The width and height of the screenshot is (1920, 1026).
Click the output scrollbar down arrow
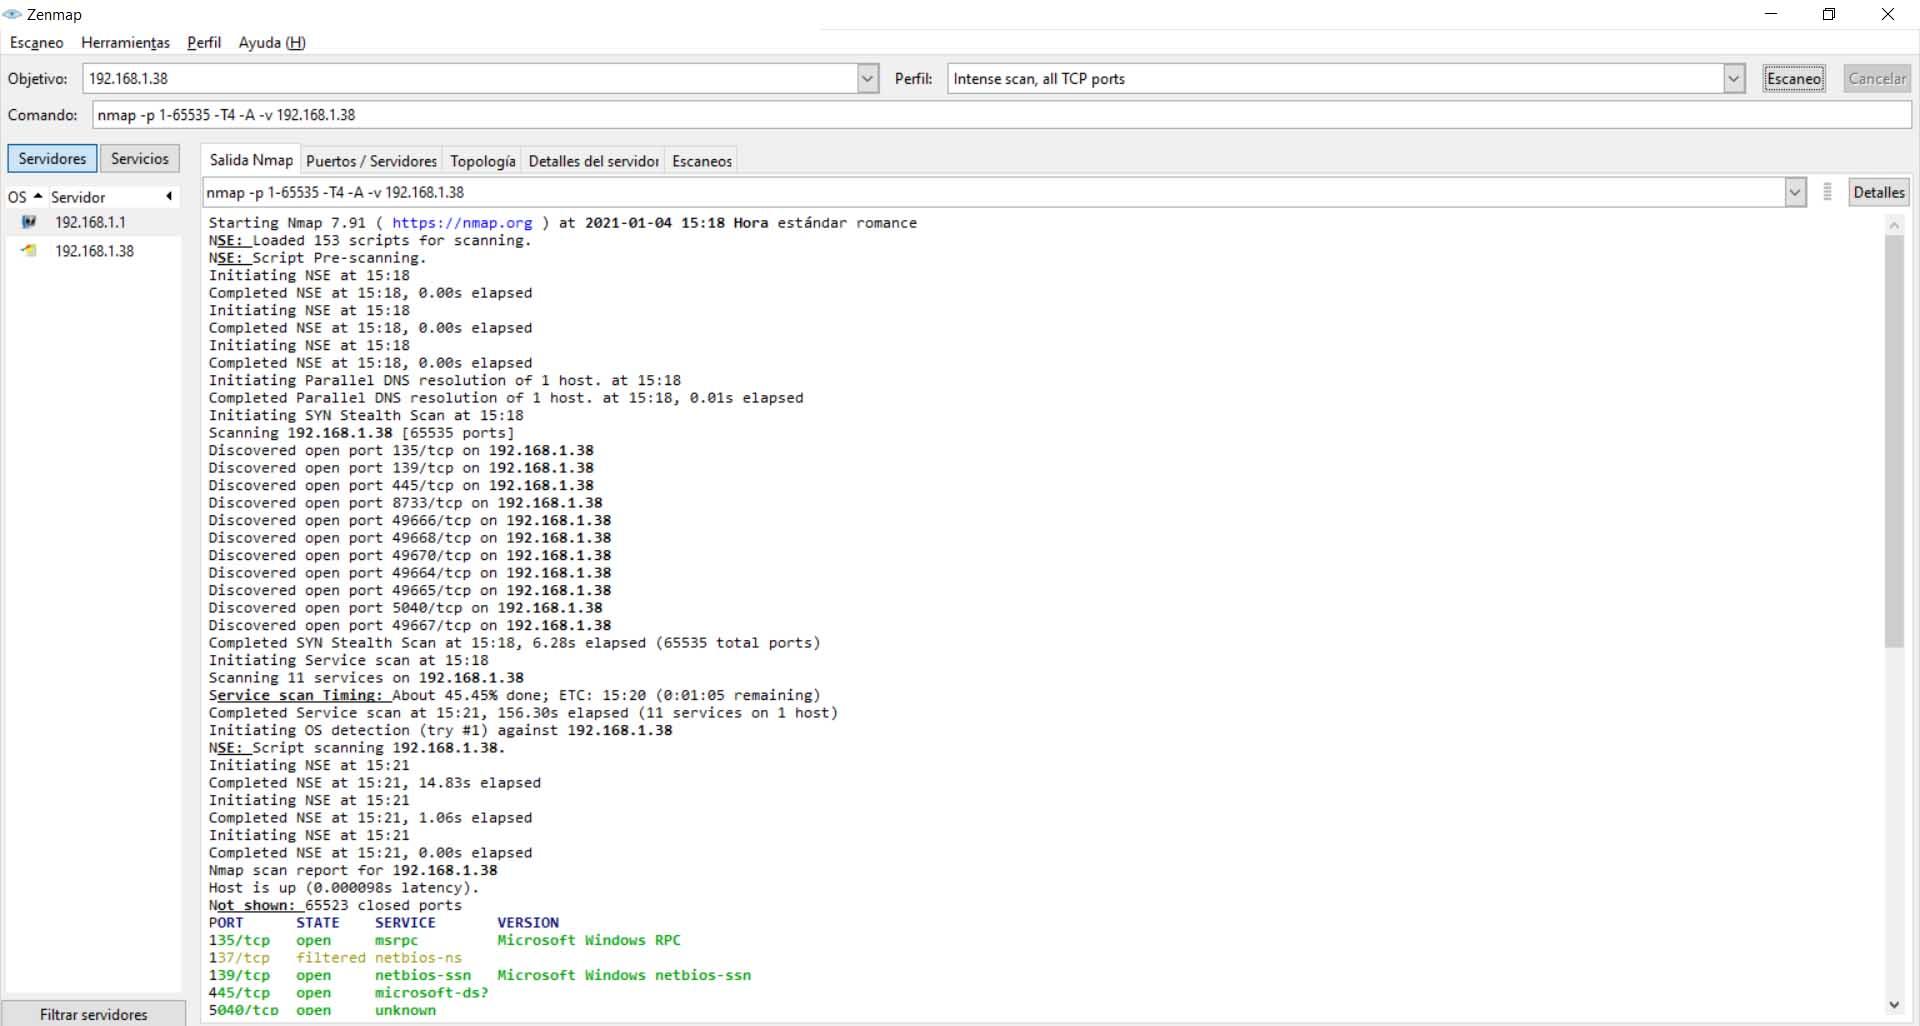point(1894,1005)
